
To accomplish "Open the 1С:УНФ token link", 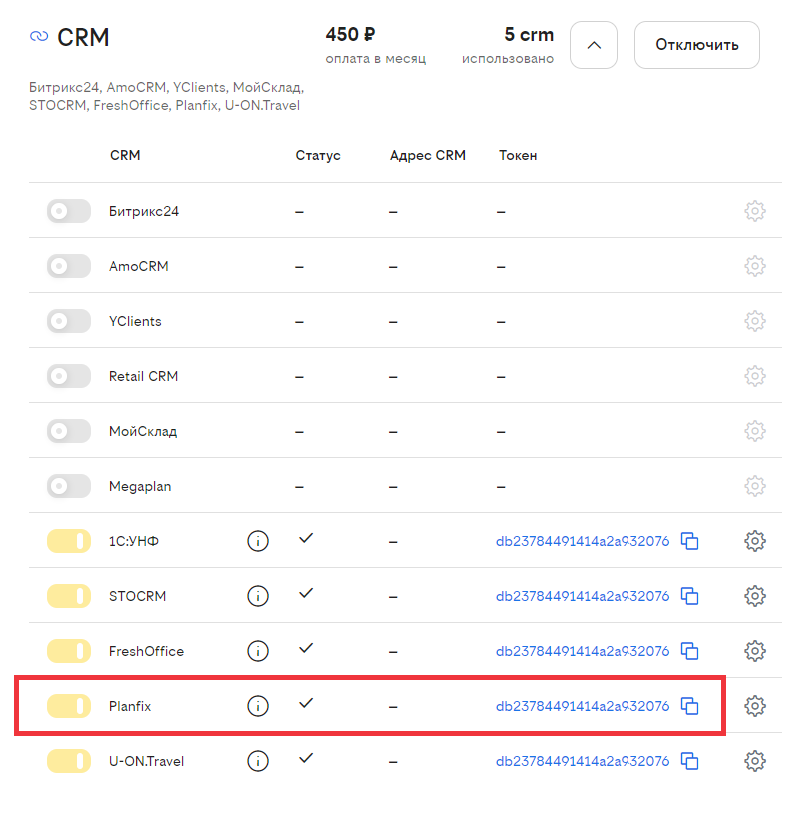I will click(582, 541).
